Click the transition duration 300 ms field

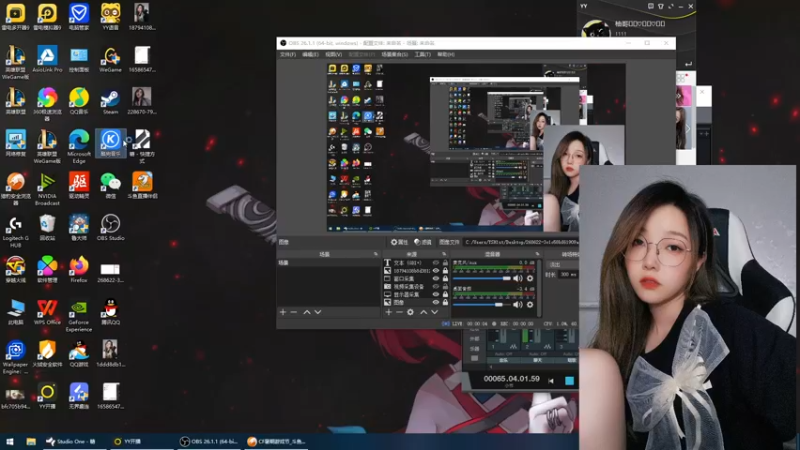point(568,275)
